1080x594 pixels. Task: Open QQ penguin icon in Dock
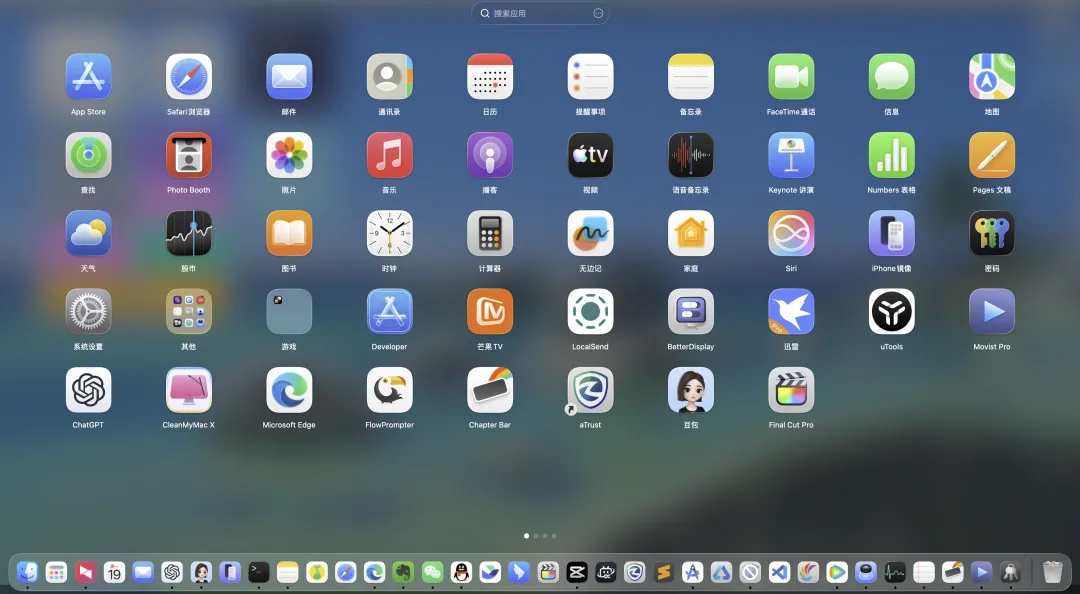[x=461, y=572]
